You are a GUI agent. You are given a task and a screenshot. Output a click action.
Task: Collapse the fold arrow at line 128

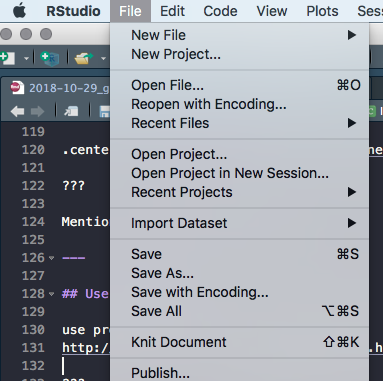pyautogui.click(x=51, y=294)
